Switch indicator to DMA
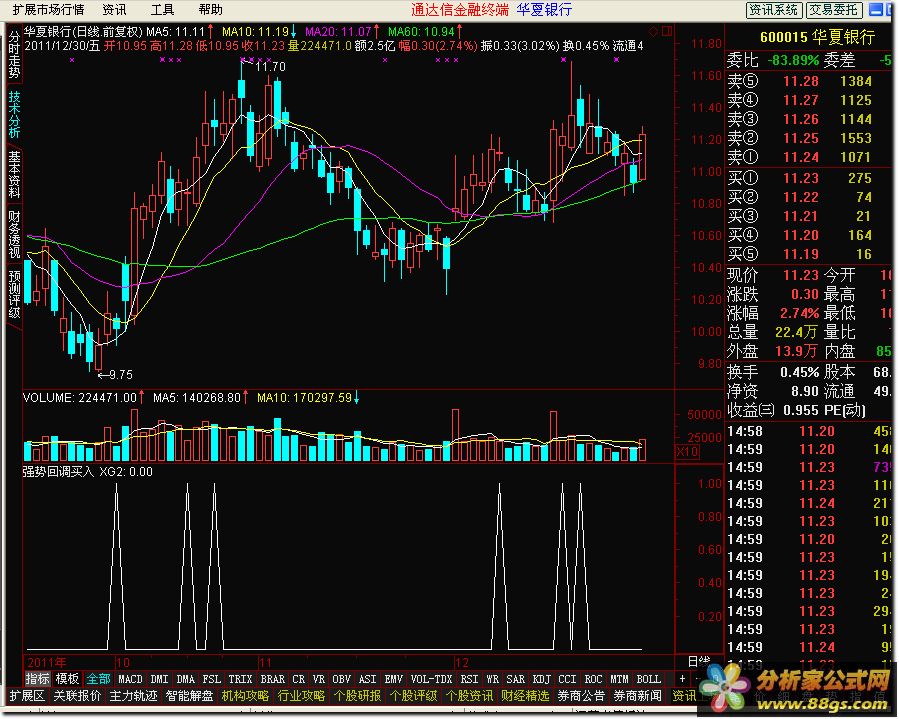The image size is (899, 719). tap(185, 679)
